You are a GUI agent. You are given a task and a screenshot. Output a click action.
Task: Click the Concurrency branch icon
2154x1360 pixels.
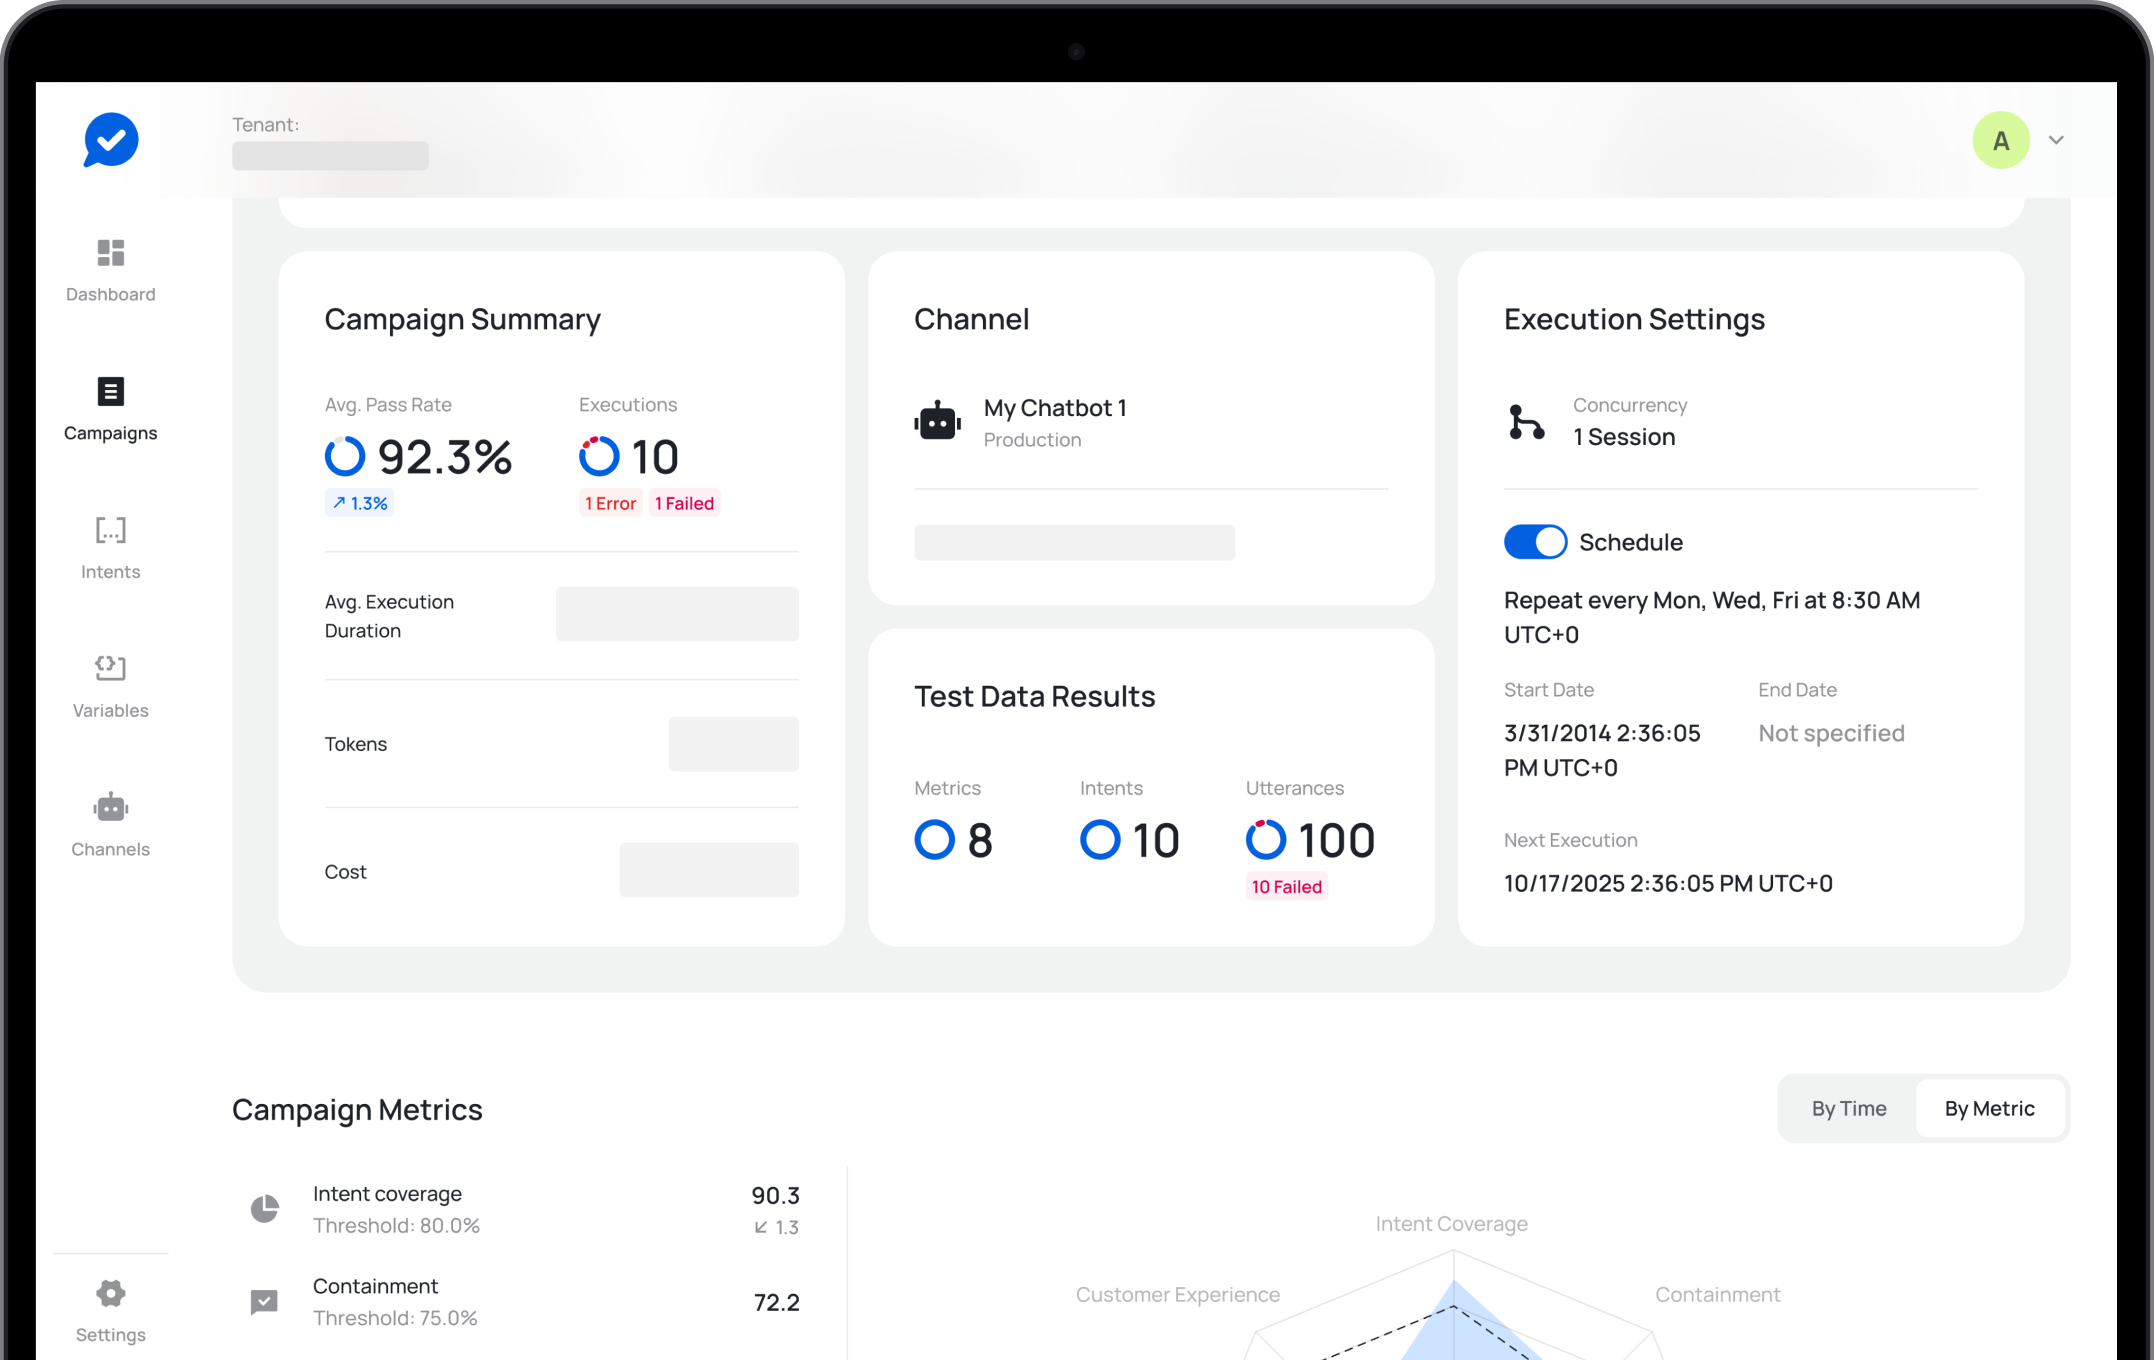tap(1526, 422)
